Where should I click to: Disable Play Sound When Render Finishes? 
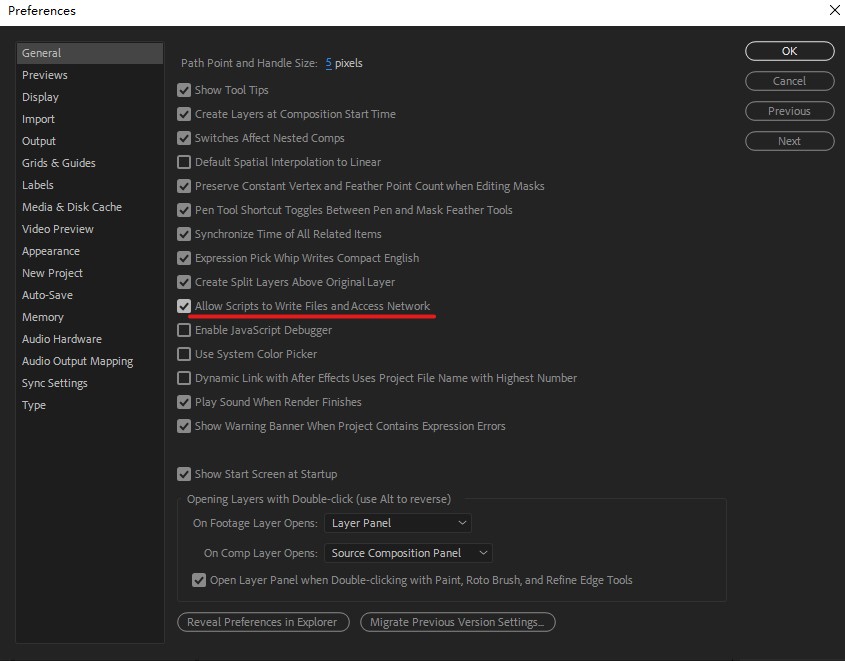[x=184, y=402]
